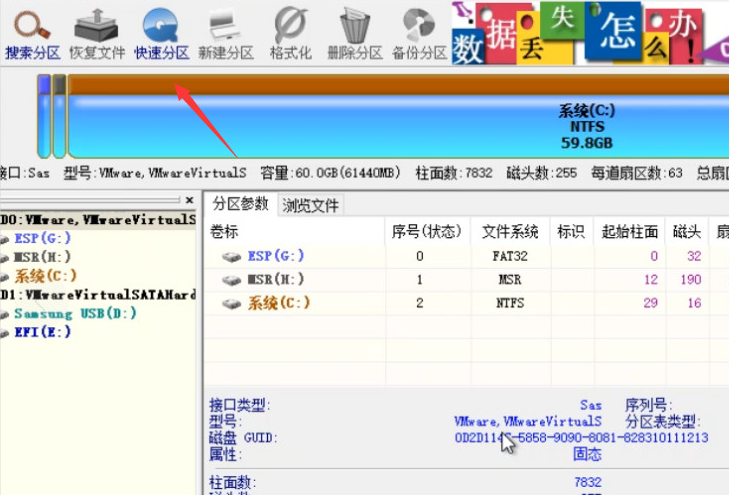Screen dimensions: 729x496
Task: Switch to the 分区参数 tab
Action: 240,204
